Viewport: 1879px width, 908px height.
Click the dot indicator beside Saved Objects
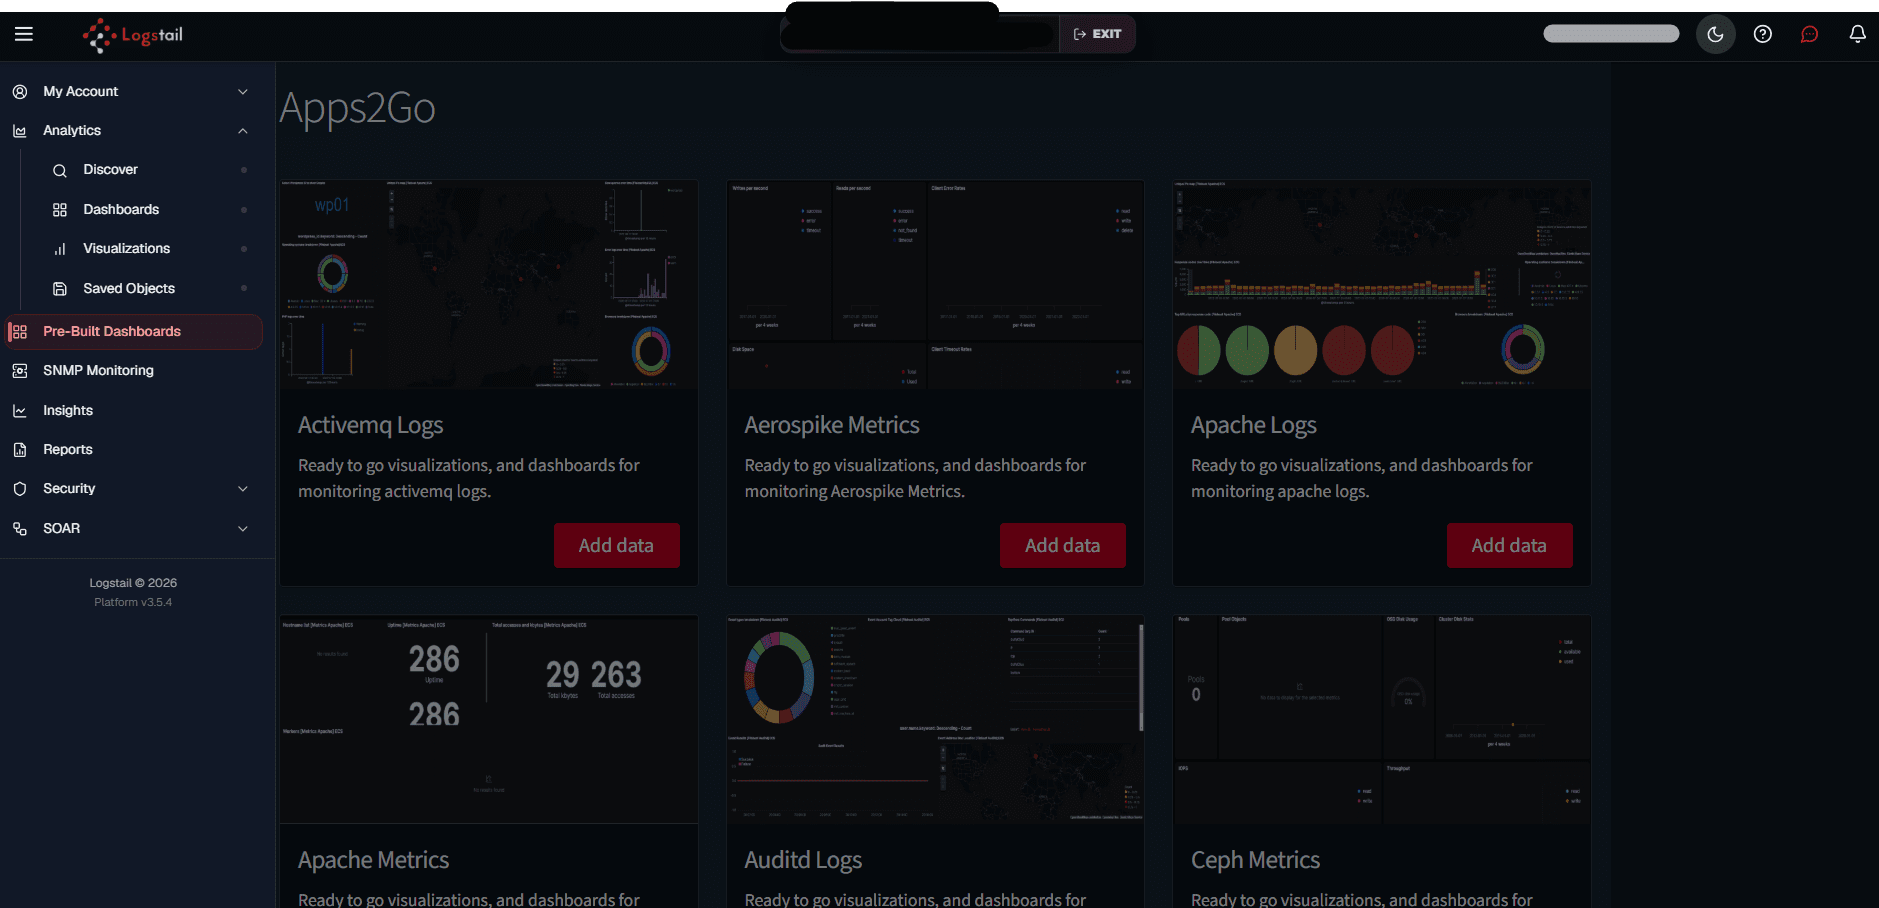tap(244, 289)
